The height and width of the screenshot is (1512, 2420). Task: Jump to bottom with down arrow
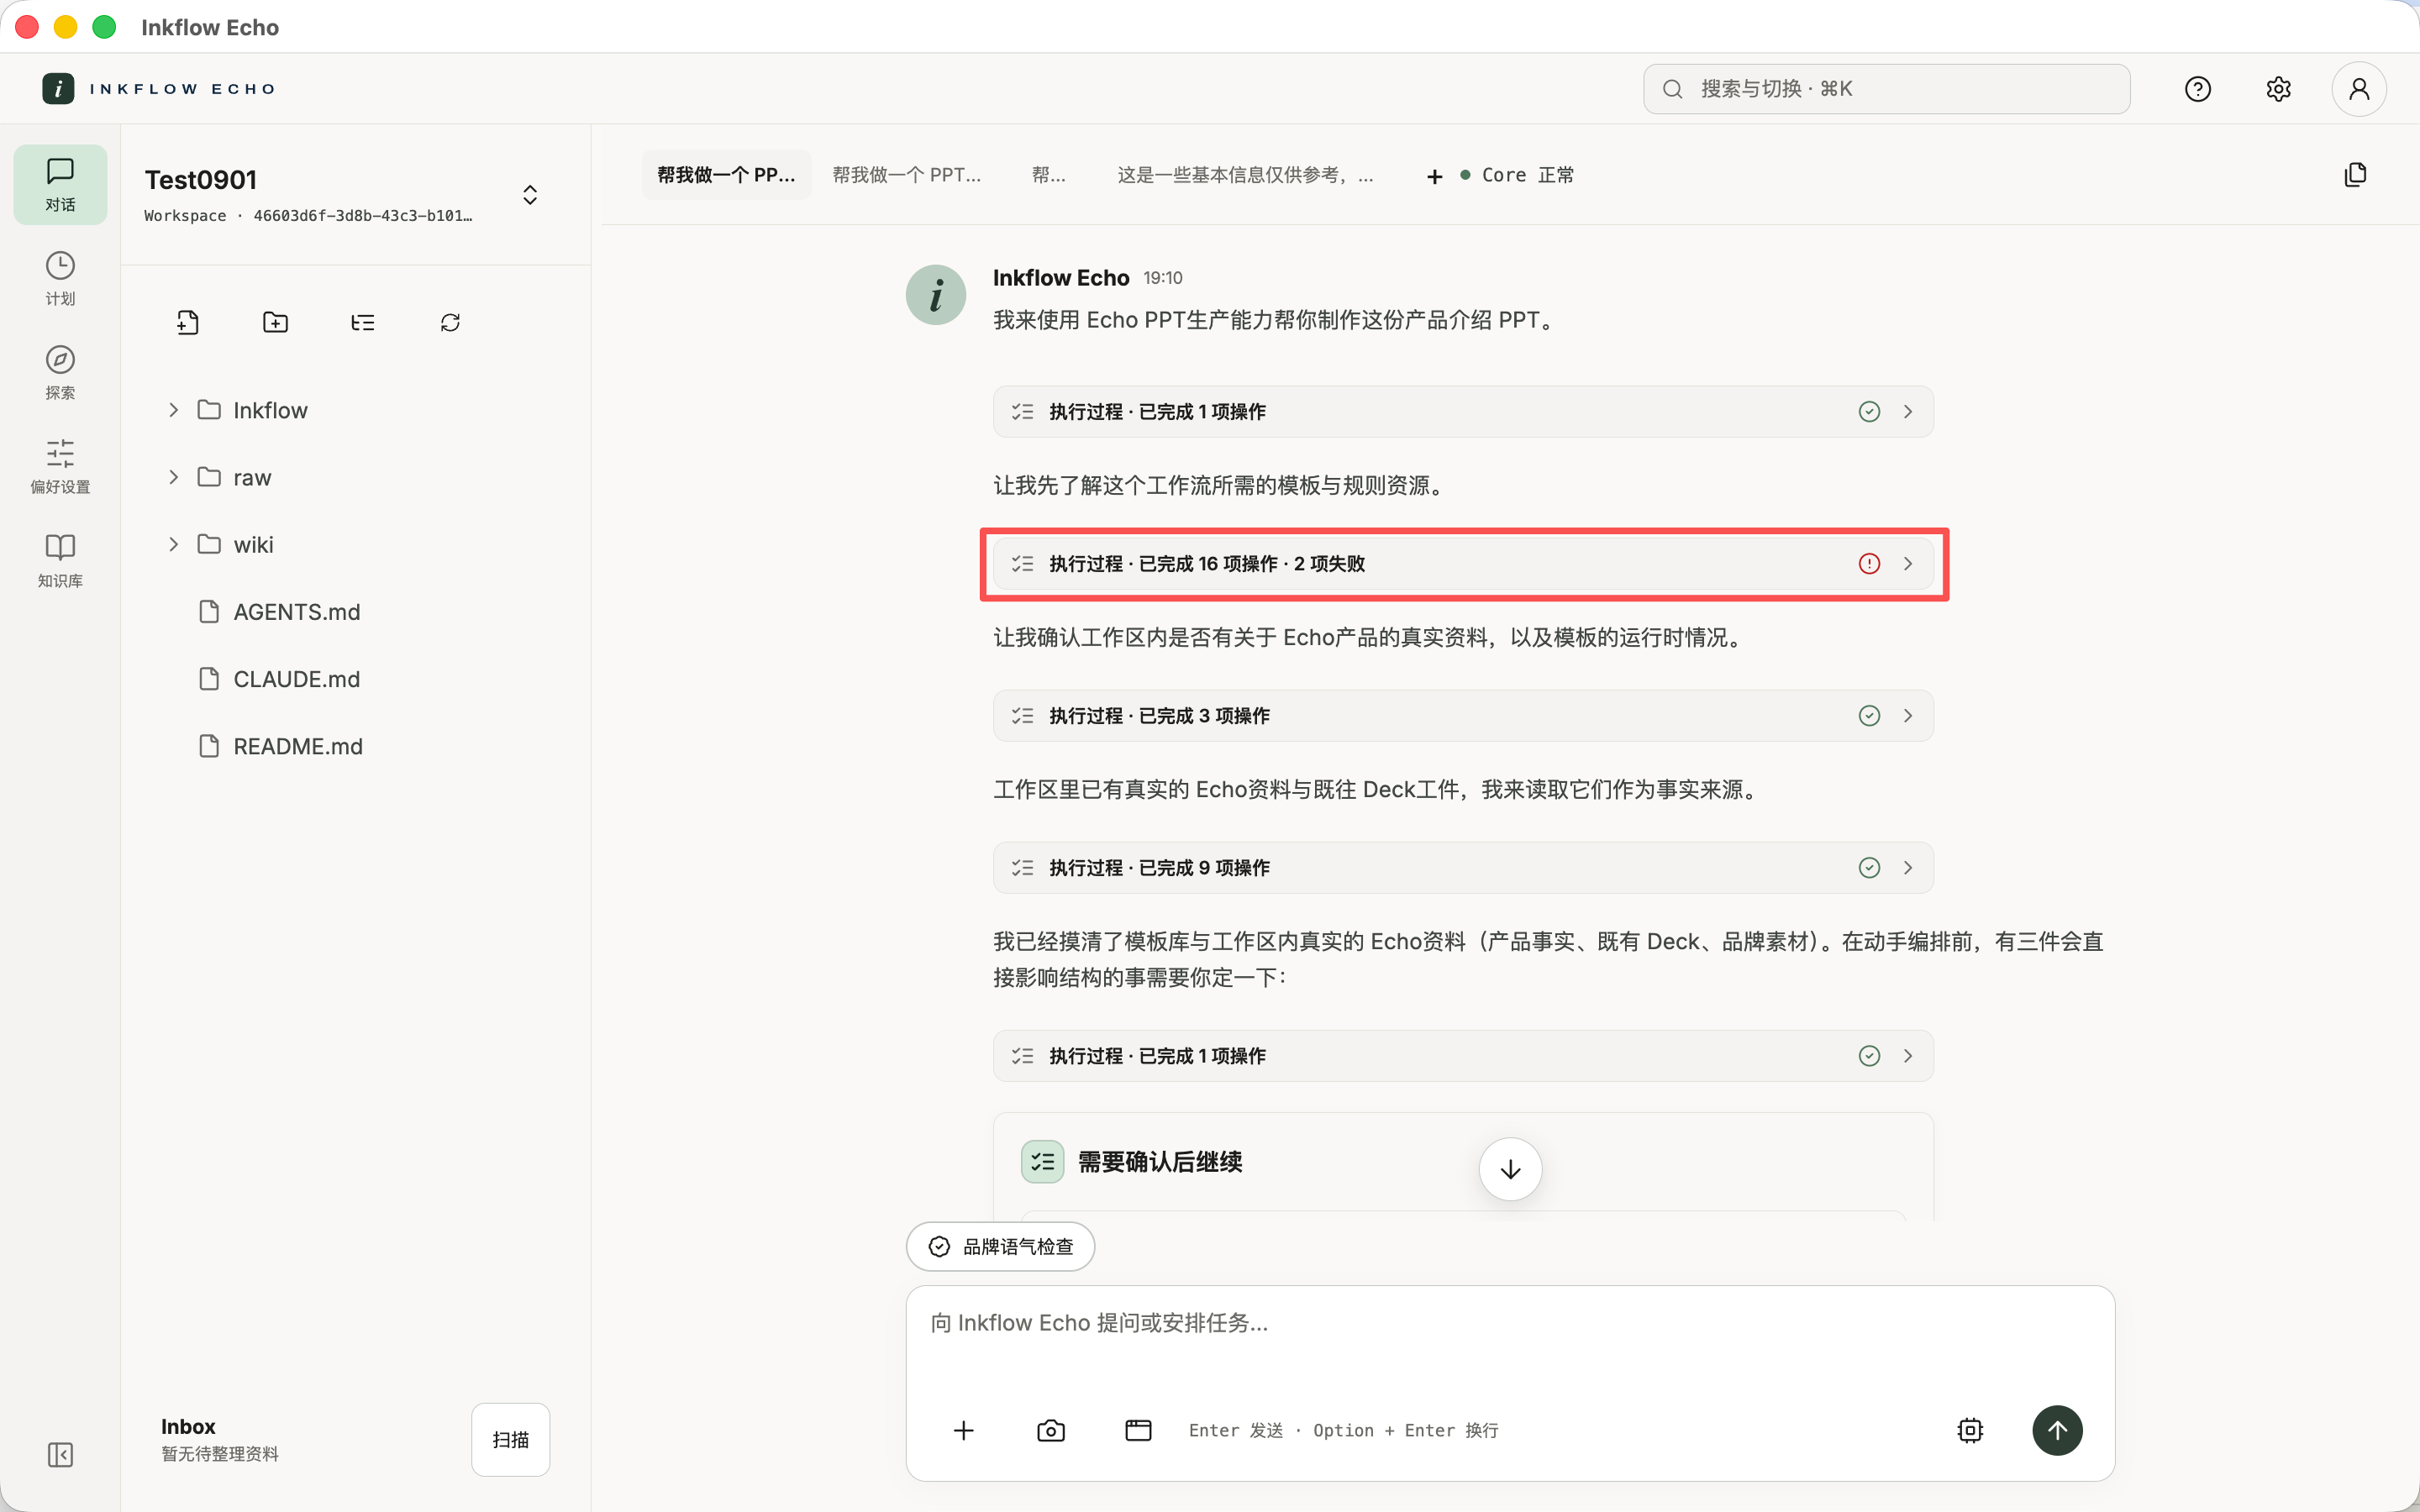[x=1510, y=1169]
